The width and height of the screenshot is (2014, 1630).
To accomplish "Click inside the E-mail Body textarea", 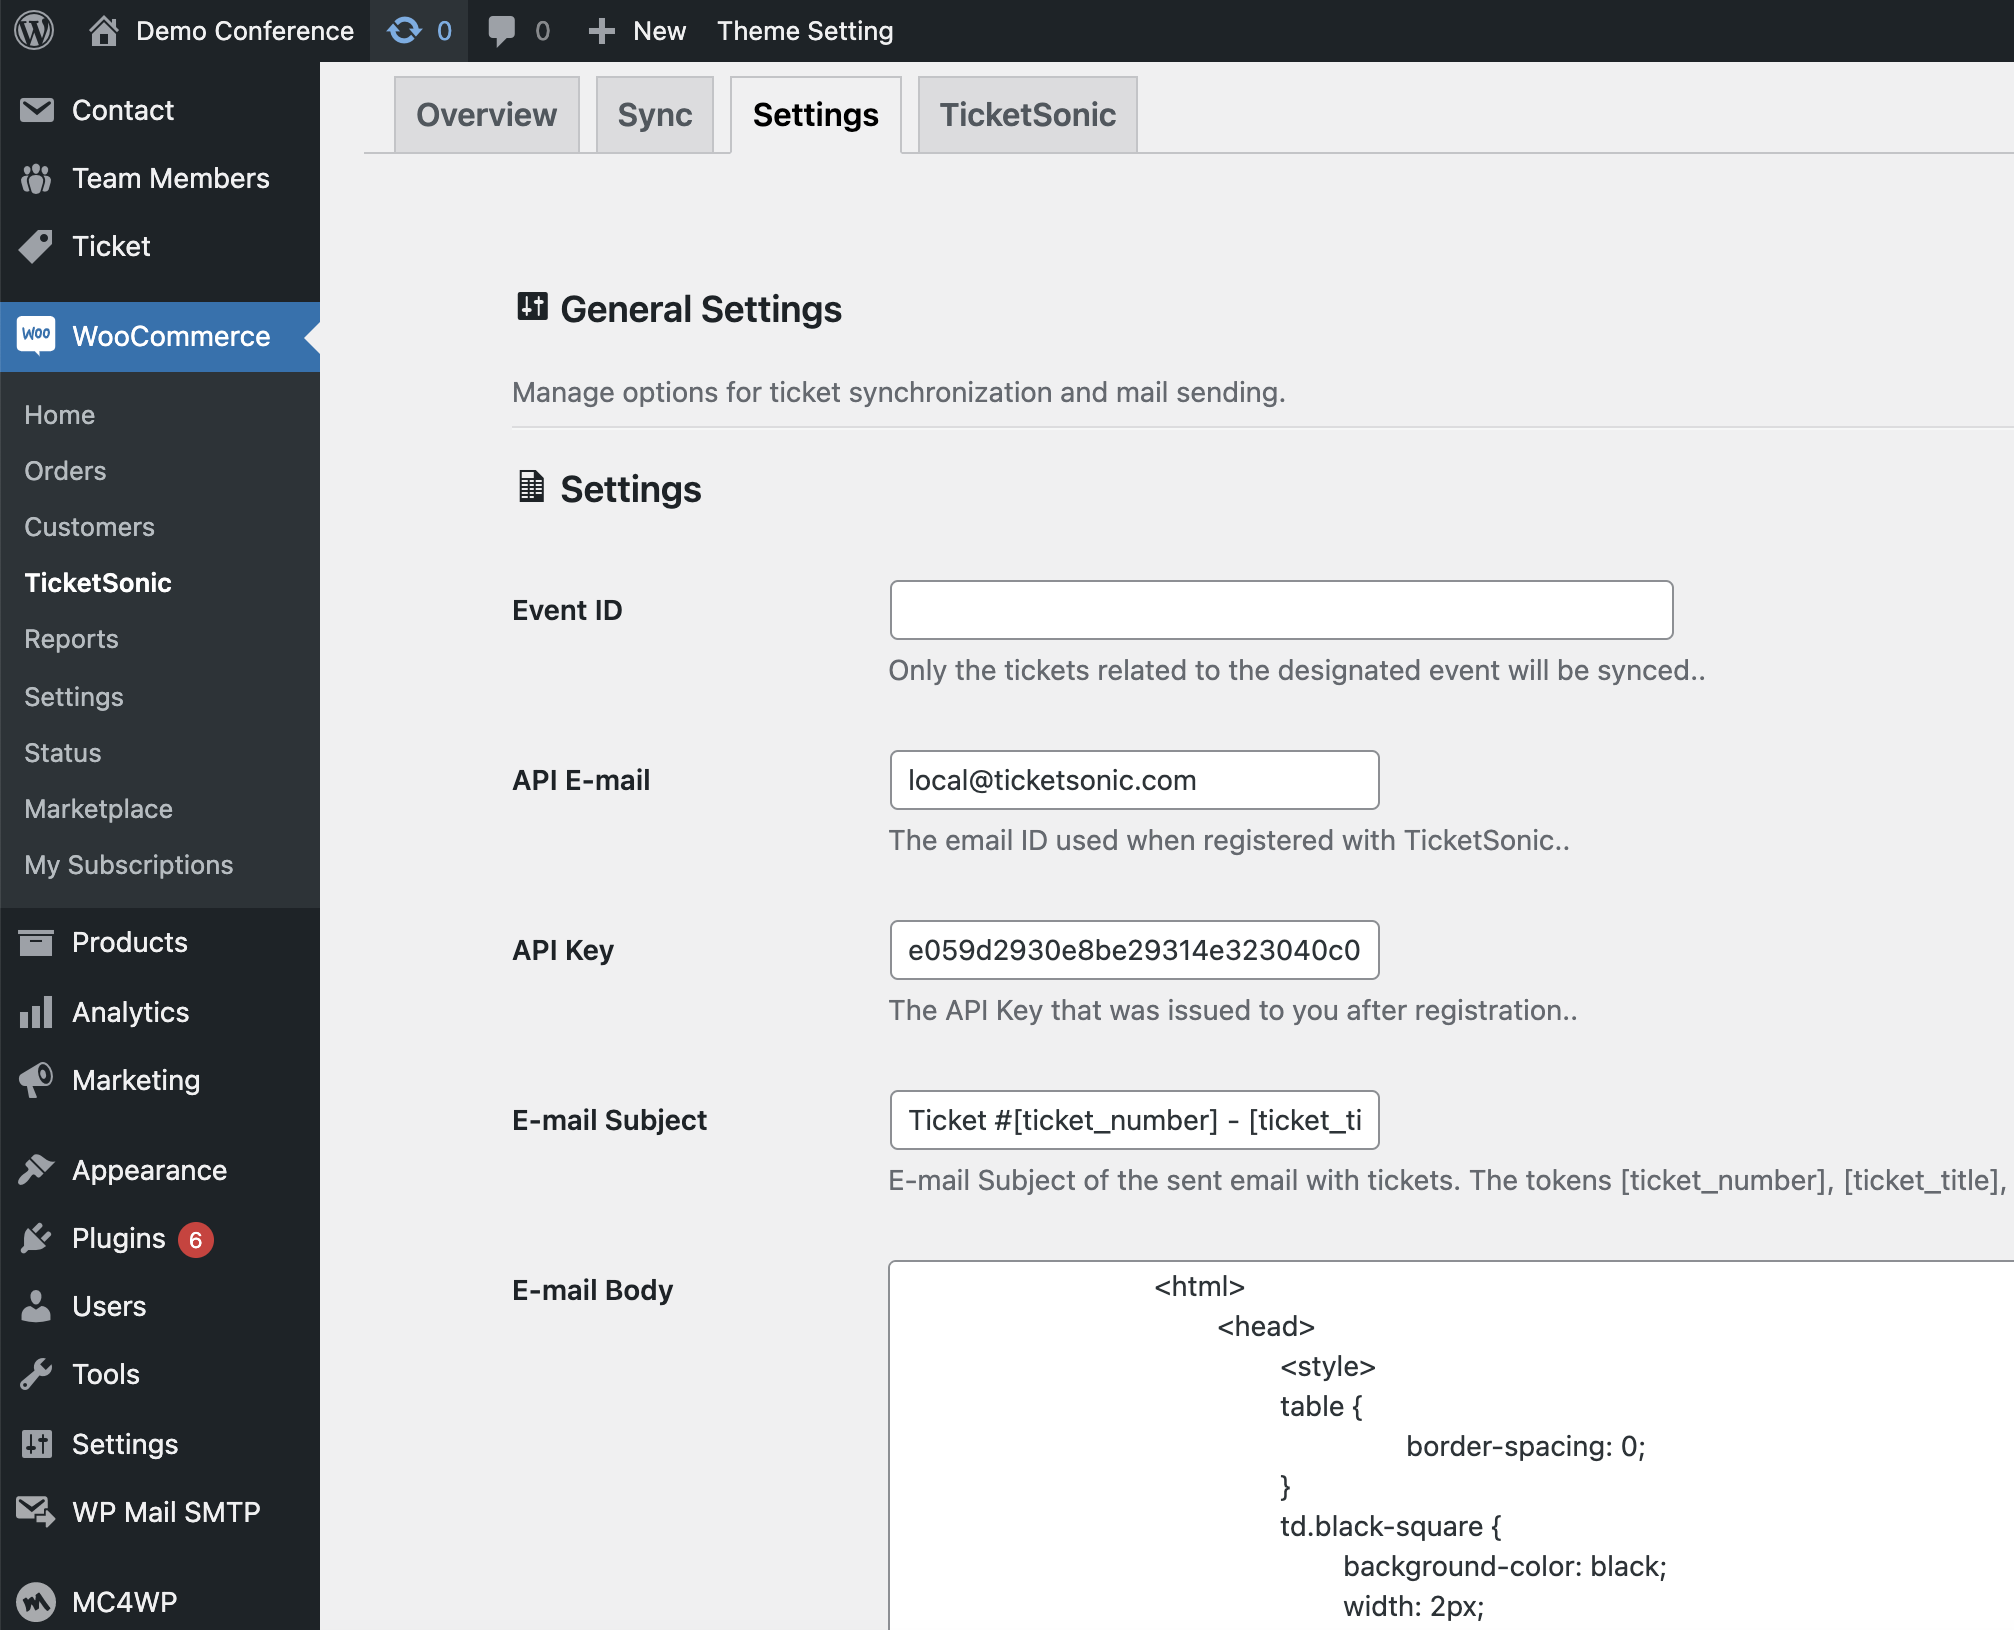I will pos(1451,1445).
